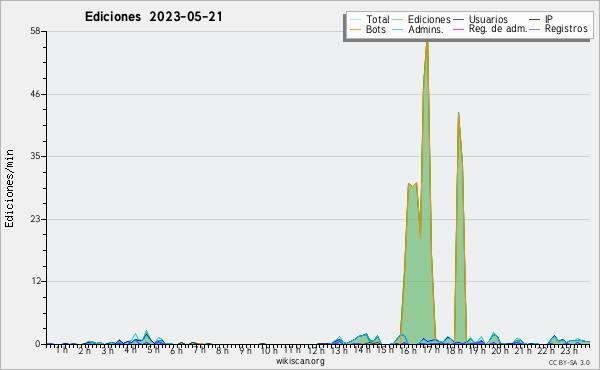Click the wikiscan.org text below the chart
The width and height of the screenshot is (600, 370).
[x=300, y=361]
